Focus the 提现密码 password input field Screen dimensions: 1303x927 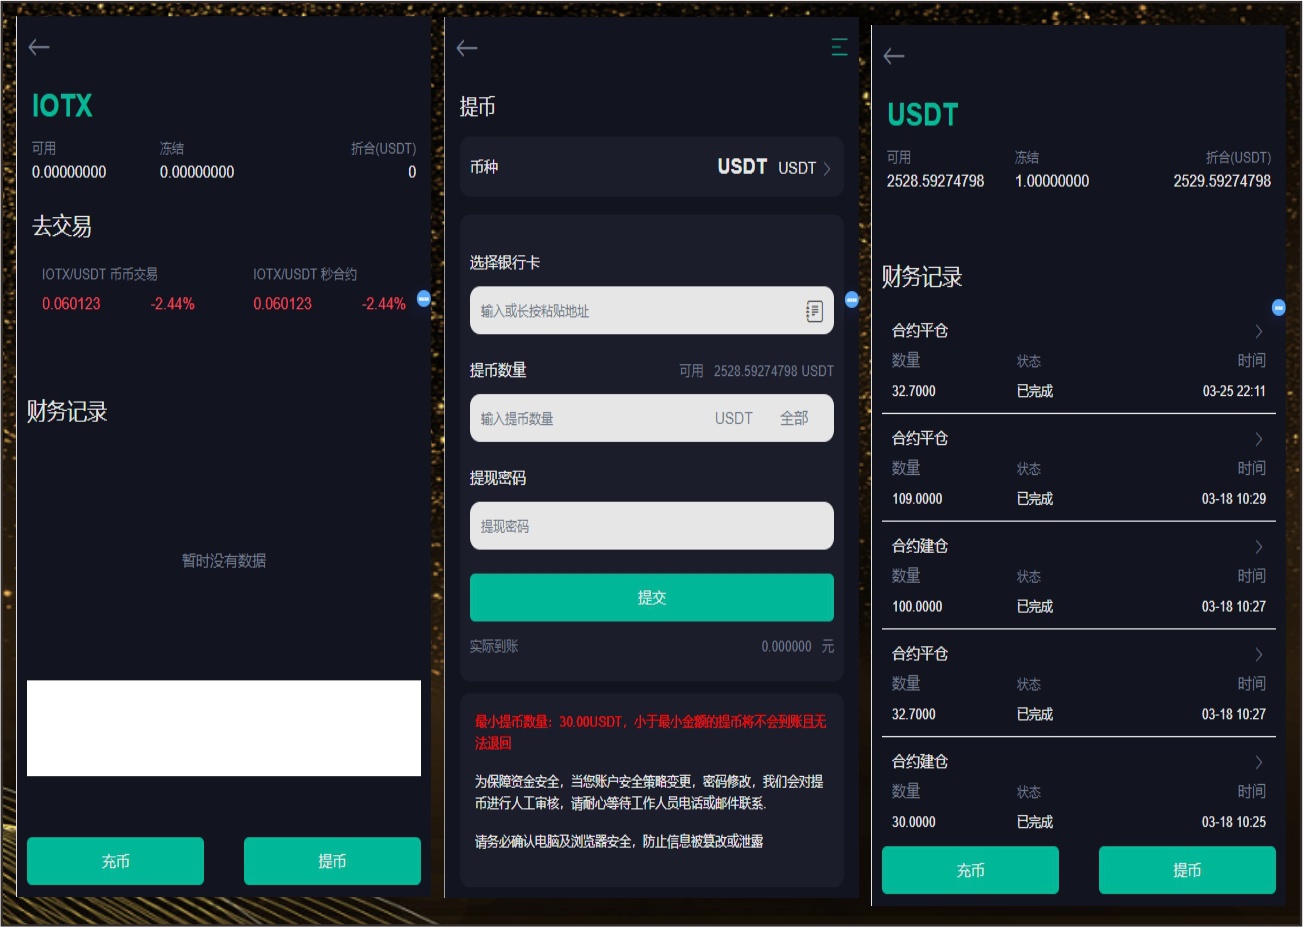pyautogui.click(x=651, y=526)
